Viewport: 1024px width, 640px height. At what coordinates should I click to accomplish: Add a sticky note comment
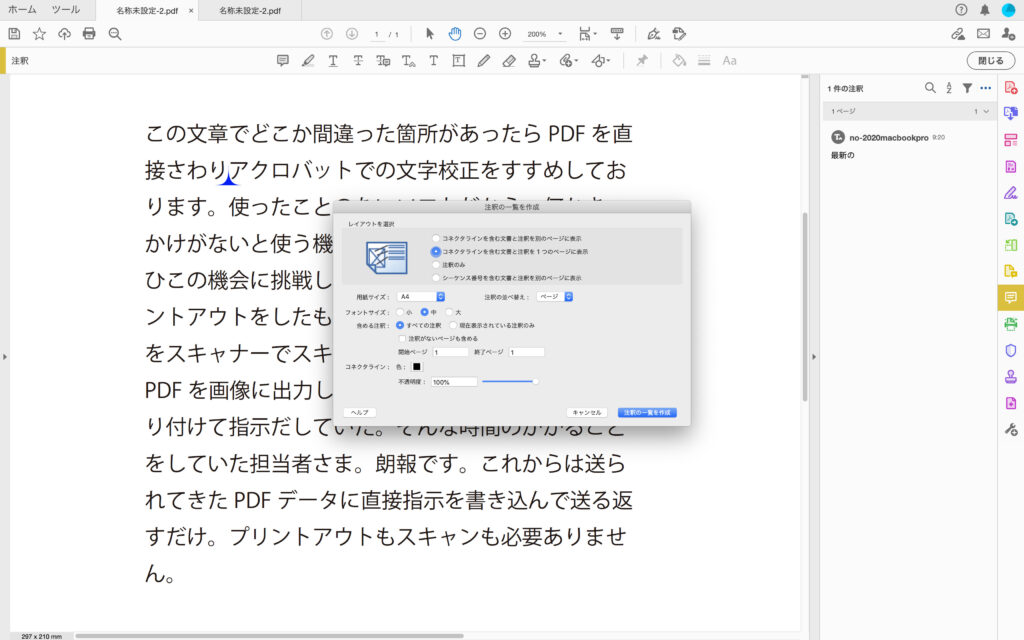pyautogui.click(x=283, y=61)
